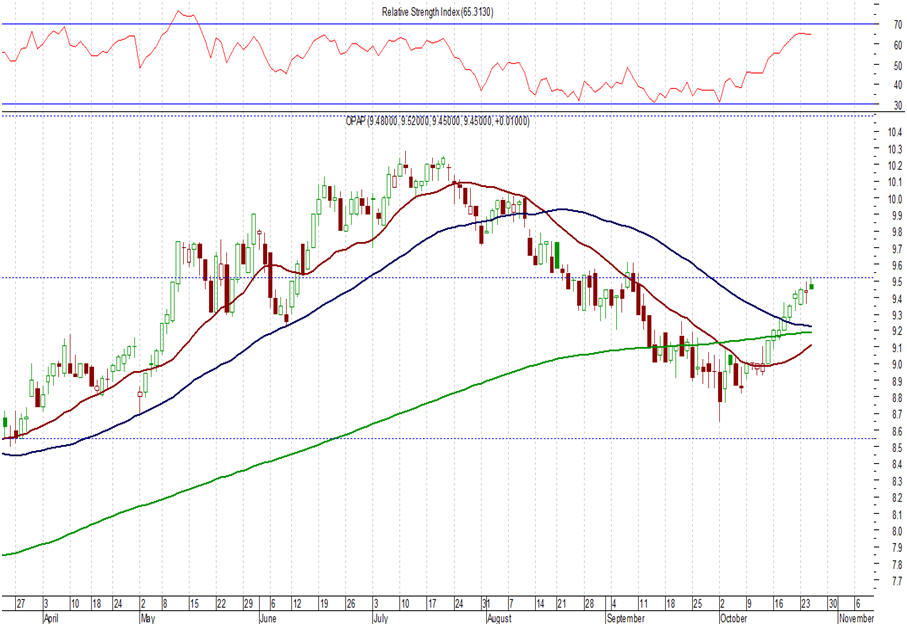Select the October month label
The height and width of the screenshot is (626, 907).
coord(733,618)
